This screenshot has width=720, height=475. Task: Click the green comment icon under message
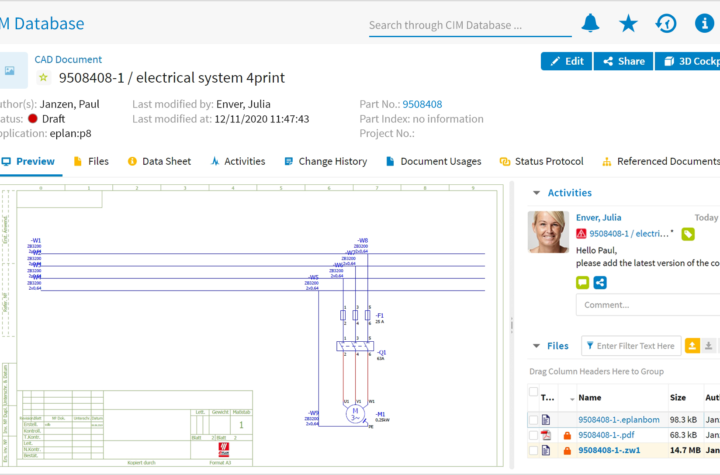click(x=582, y=283)
